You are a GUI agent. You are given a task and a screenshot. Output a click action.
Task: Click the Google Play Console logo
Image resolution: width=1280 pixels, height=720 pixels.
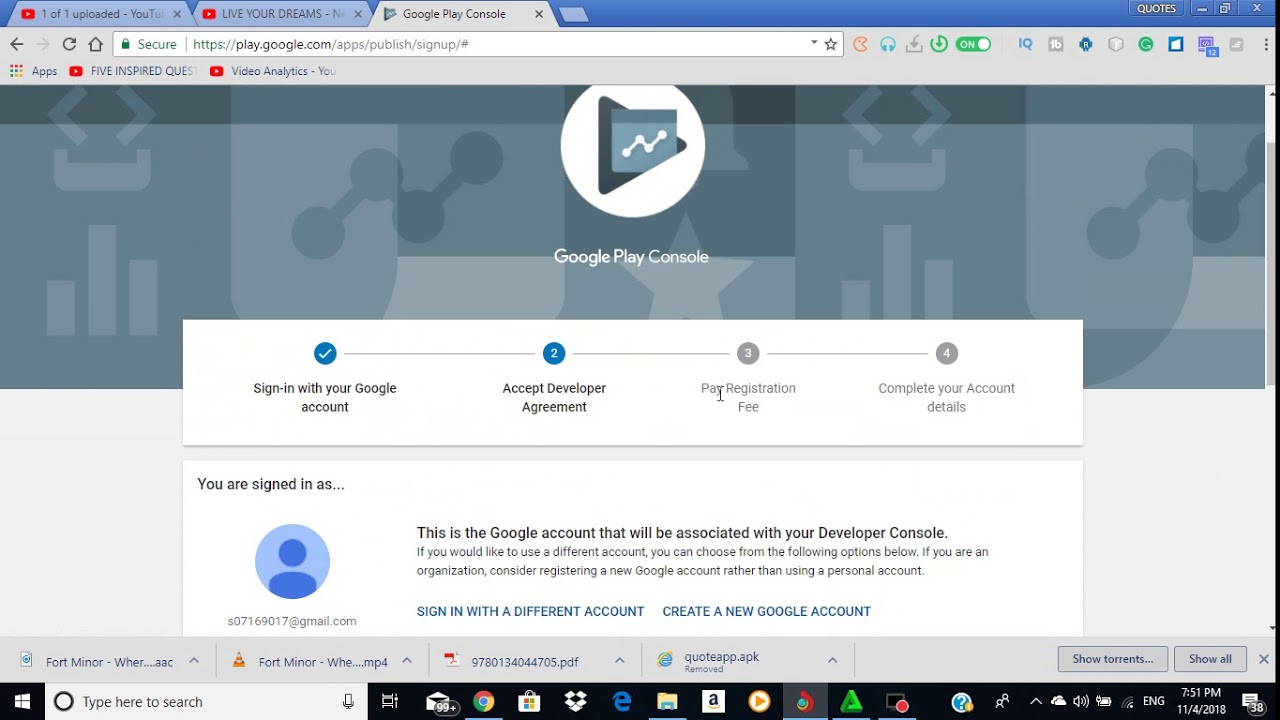point(633,145)
